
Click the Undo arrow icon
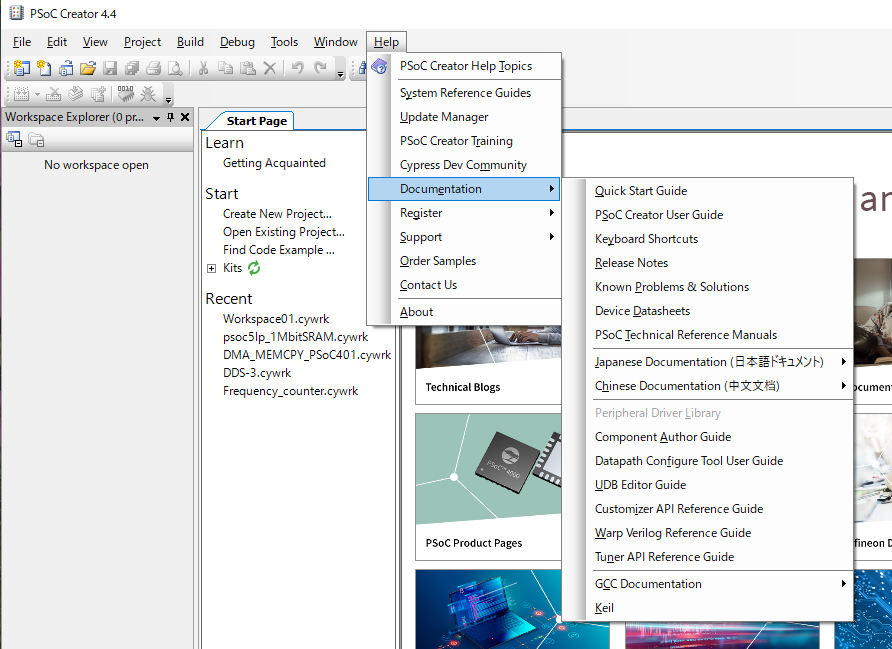[297, 68]
